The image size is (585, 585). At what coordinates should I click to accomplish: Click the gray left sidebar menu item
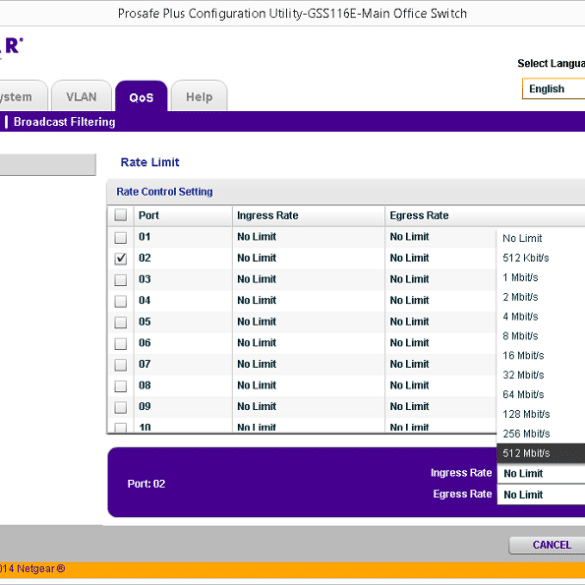click(x=48, y=164)
